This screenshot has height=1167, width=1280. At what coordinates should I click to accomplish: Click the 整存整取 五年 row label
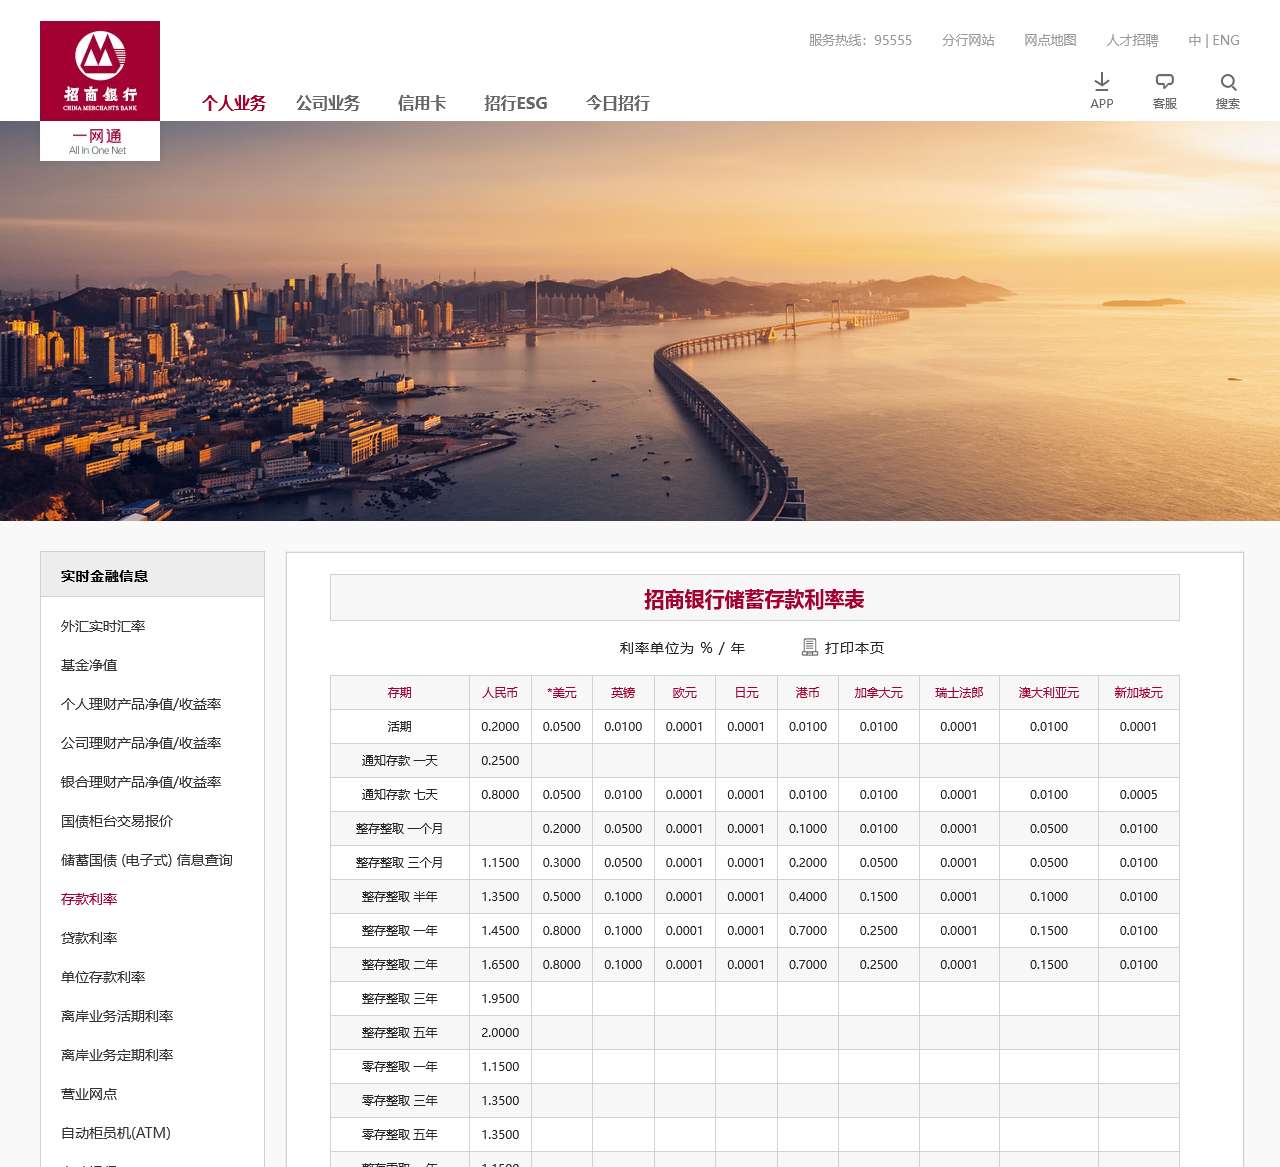[x=400, y=1033]
